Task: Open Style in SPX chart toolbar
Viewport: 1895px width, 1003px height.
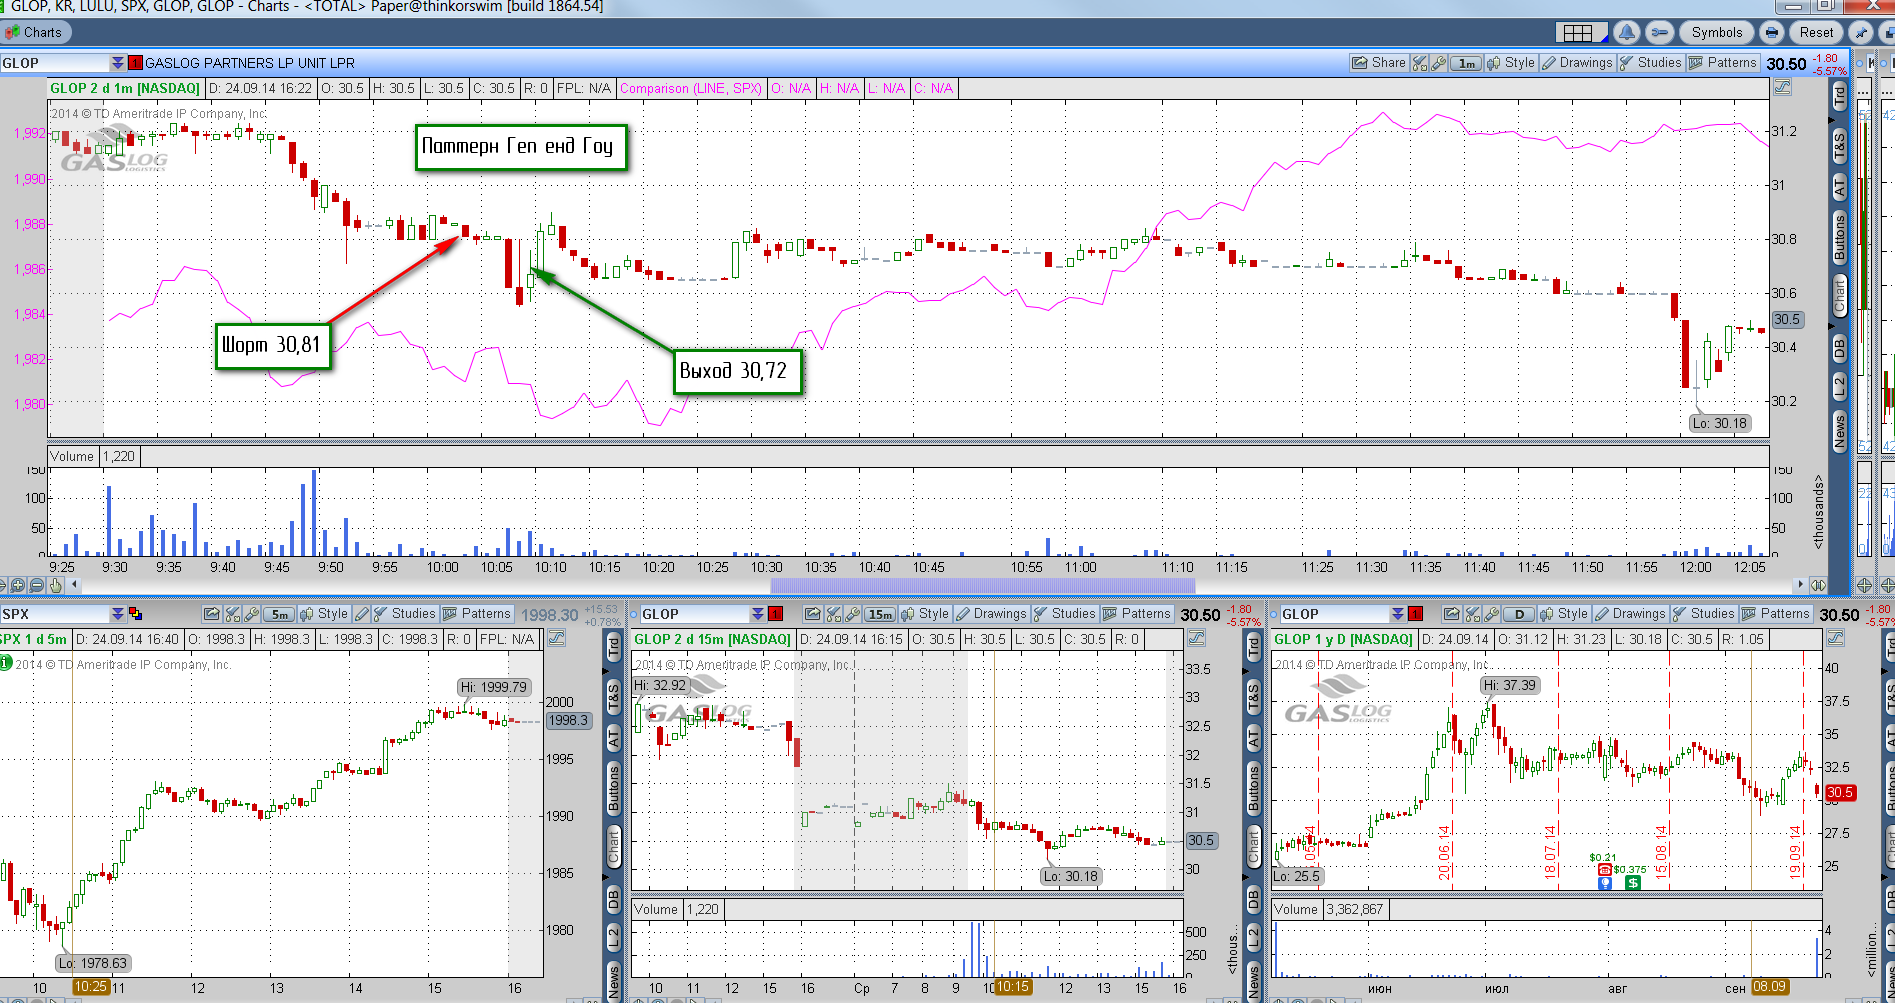Action: (x=323, y=614)
